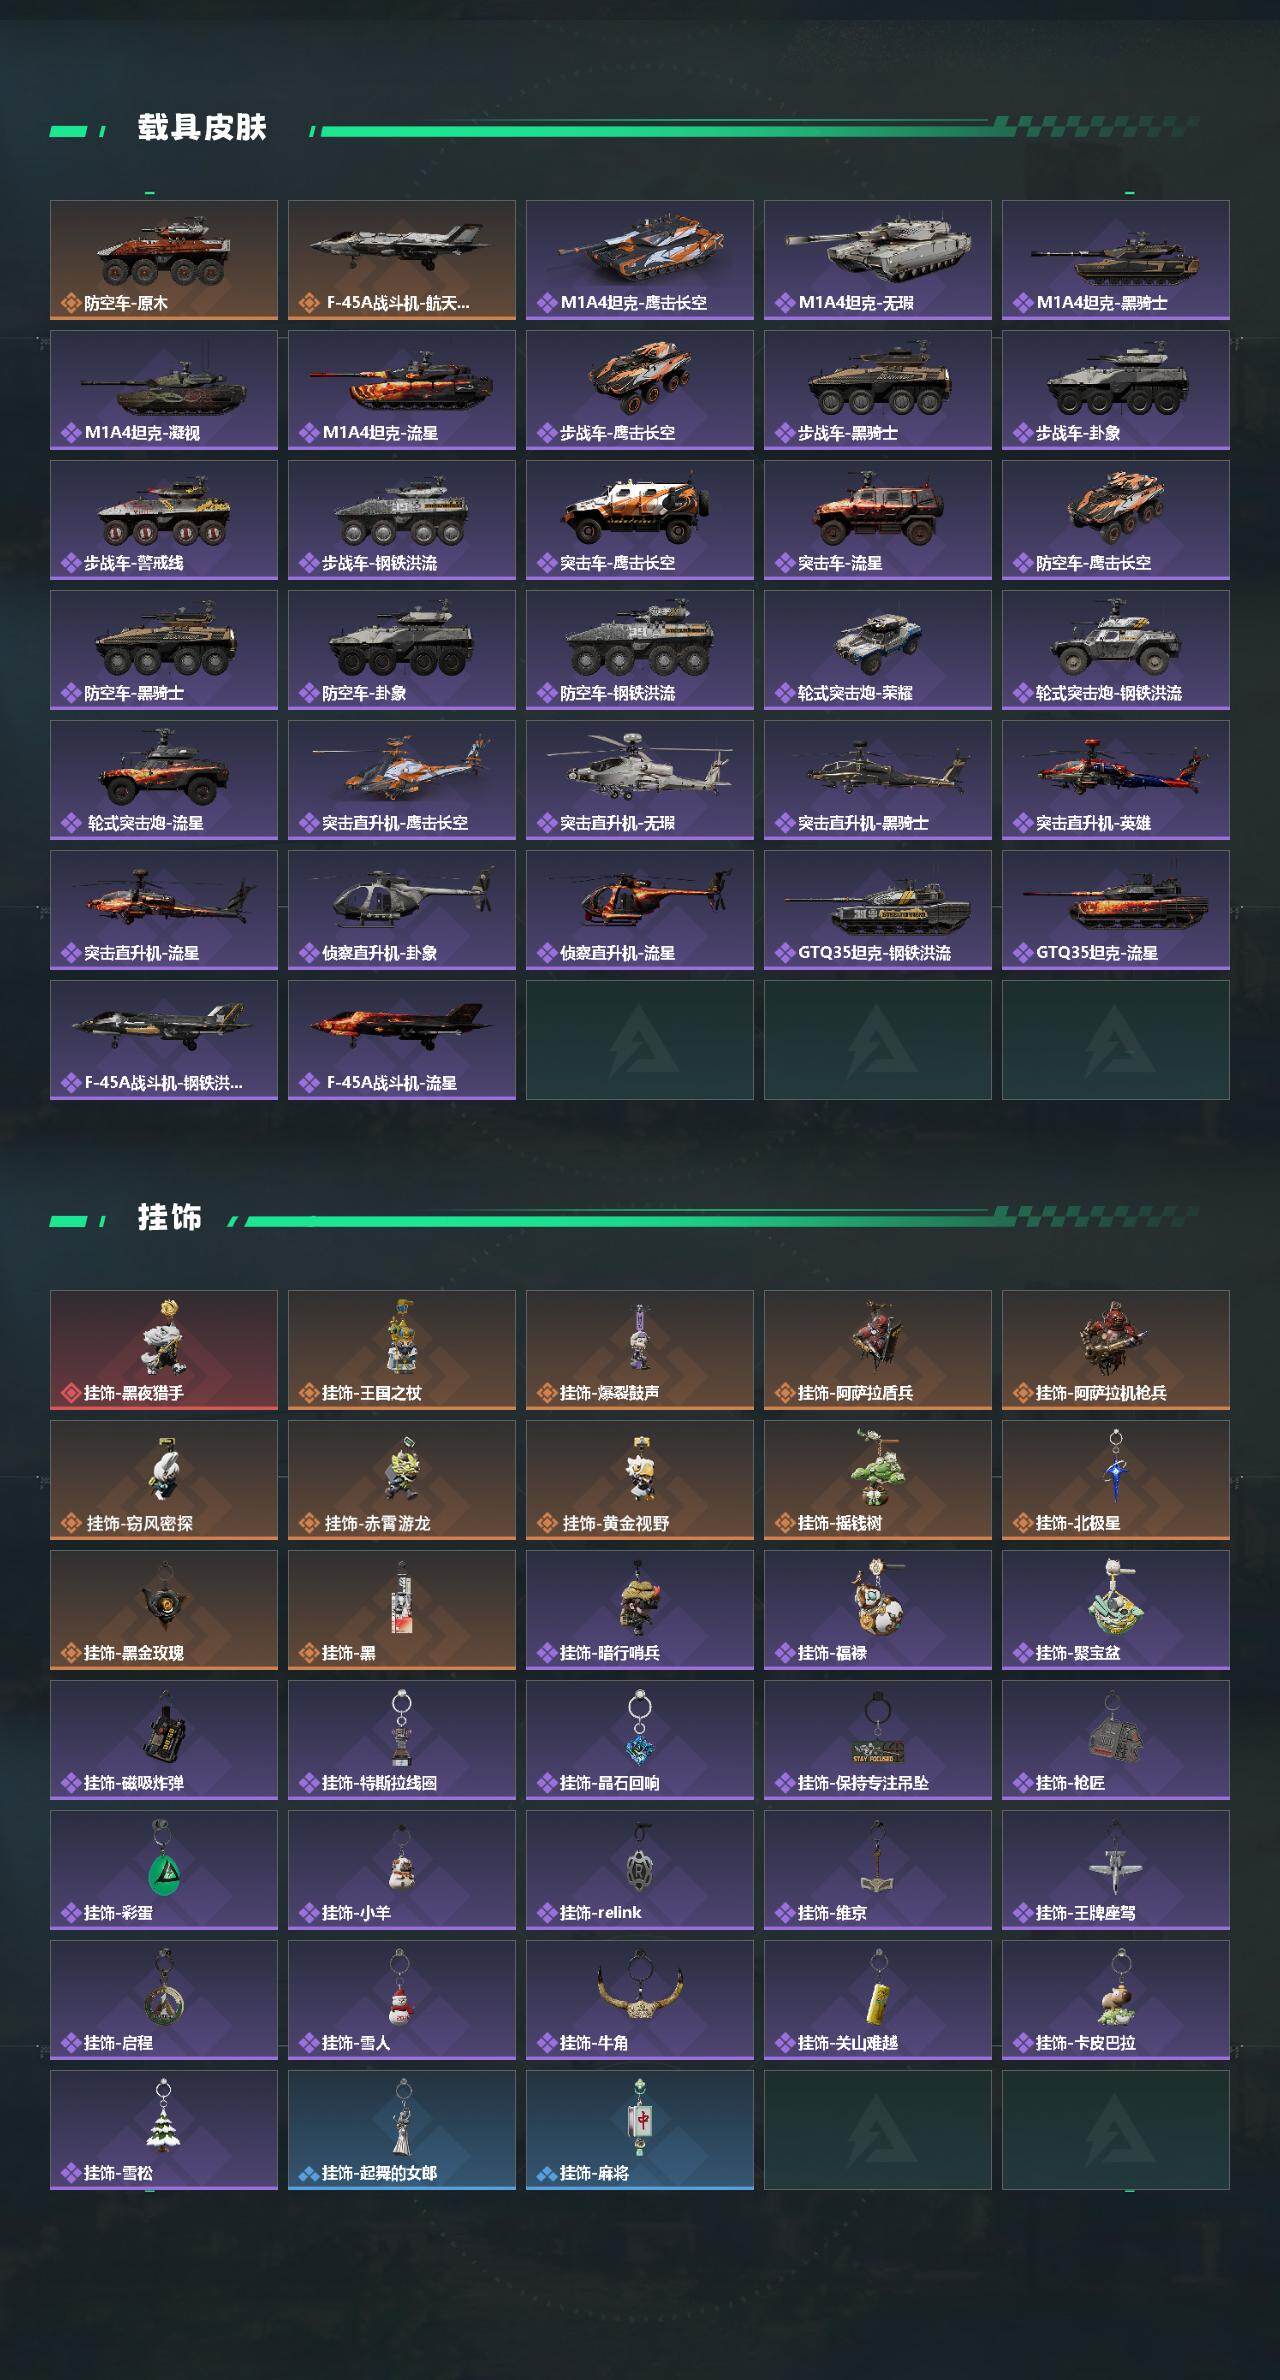Select the 挂饰-黑夜猎手 charm
The width and height of the screenshot is (1280, 2380).
(164, 1350)
